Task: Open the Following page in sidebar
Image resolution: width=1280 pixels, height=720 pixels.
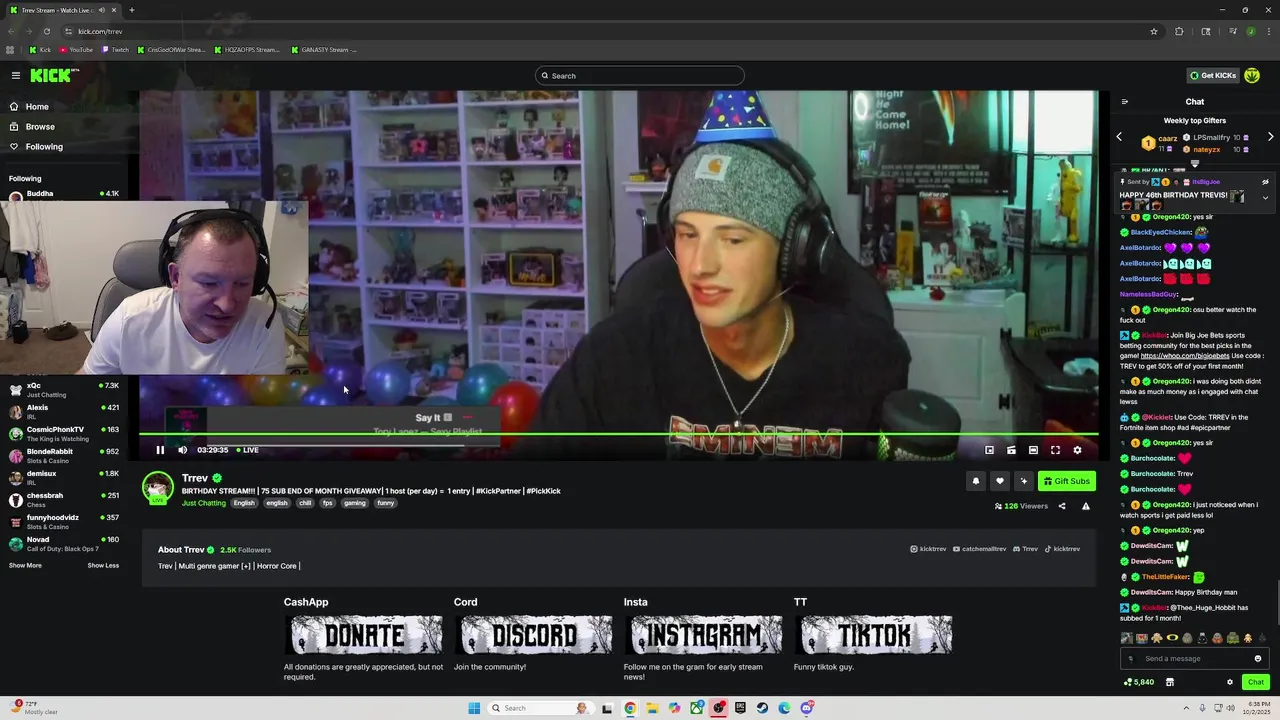Action: pos(44,147)
